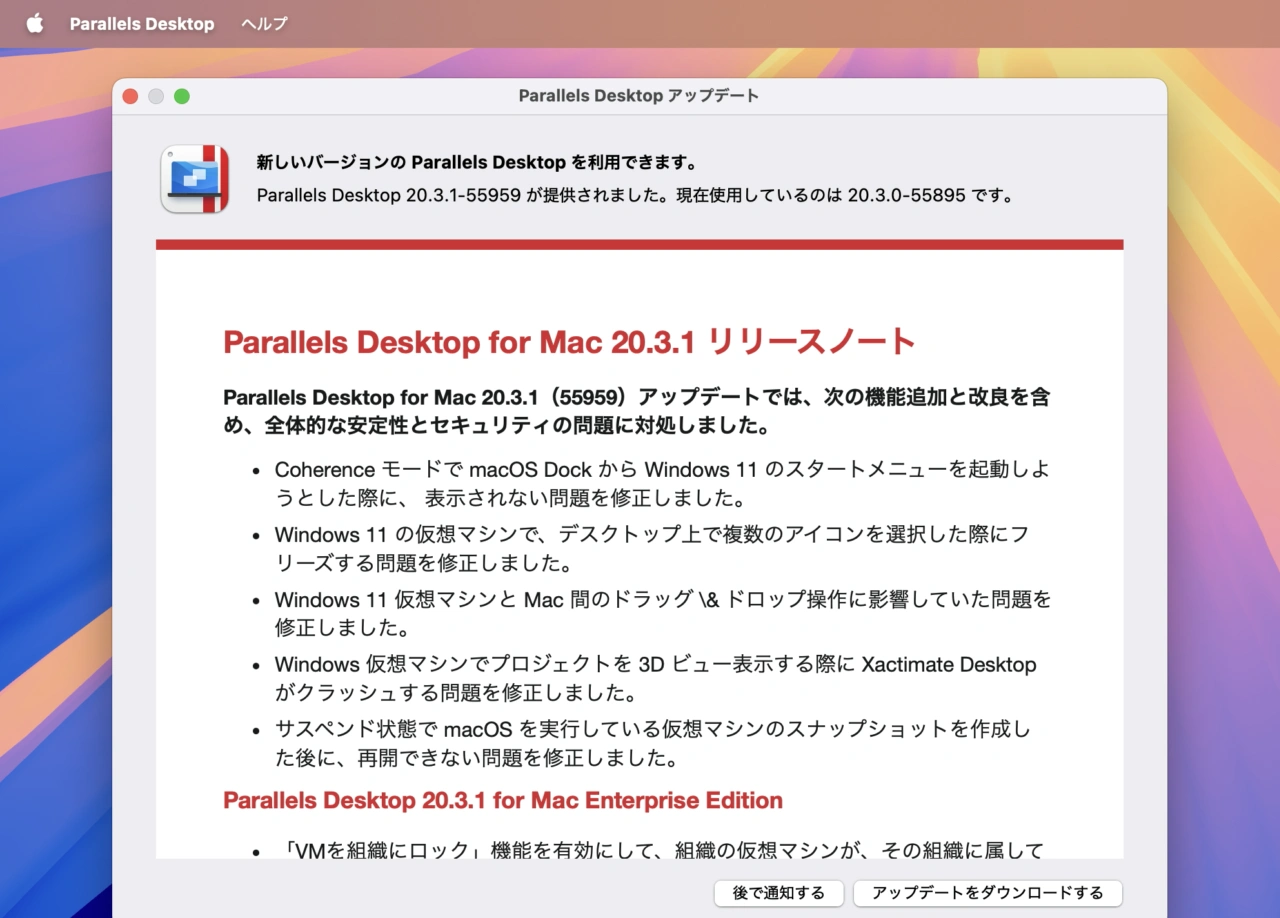This screenshot has width=1280, height=918.
Task: Click the 後で通知する button
Action: tap(778, 893)
